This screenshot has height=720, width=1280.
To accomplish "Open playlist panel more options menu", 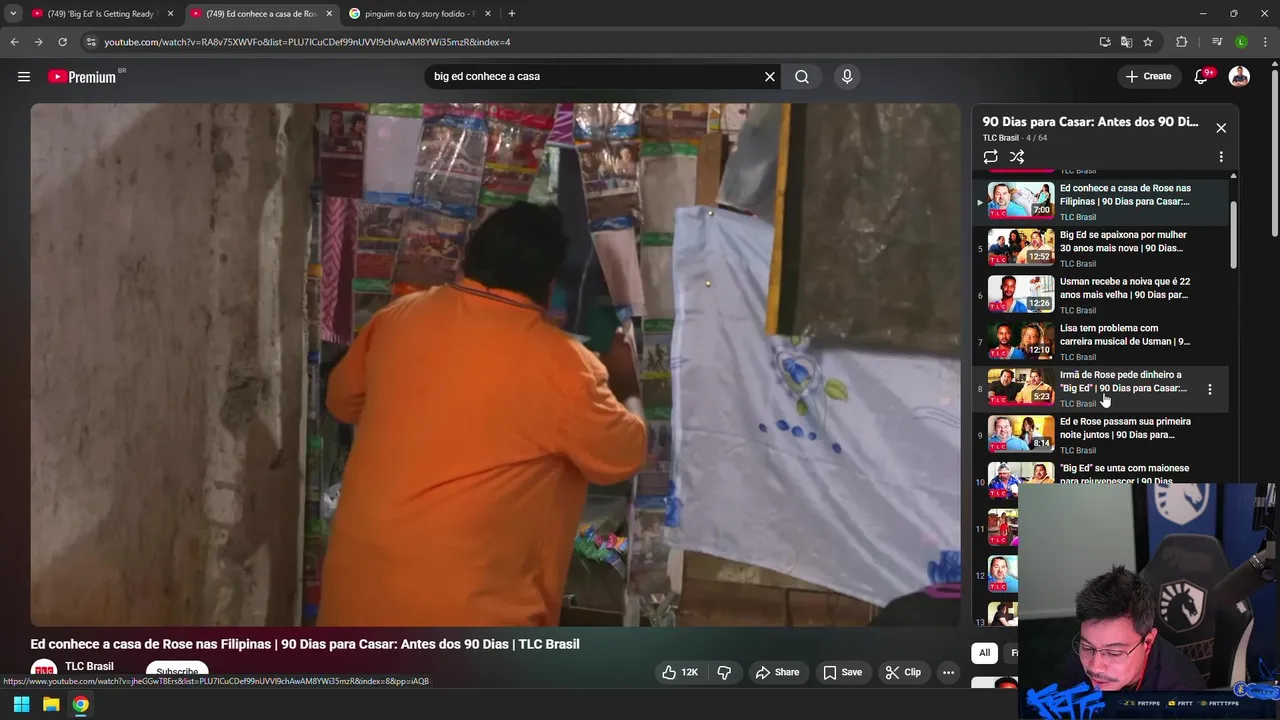I will 1221,157.
